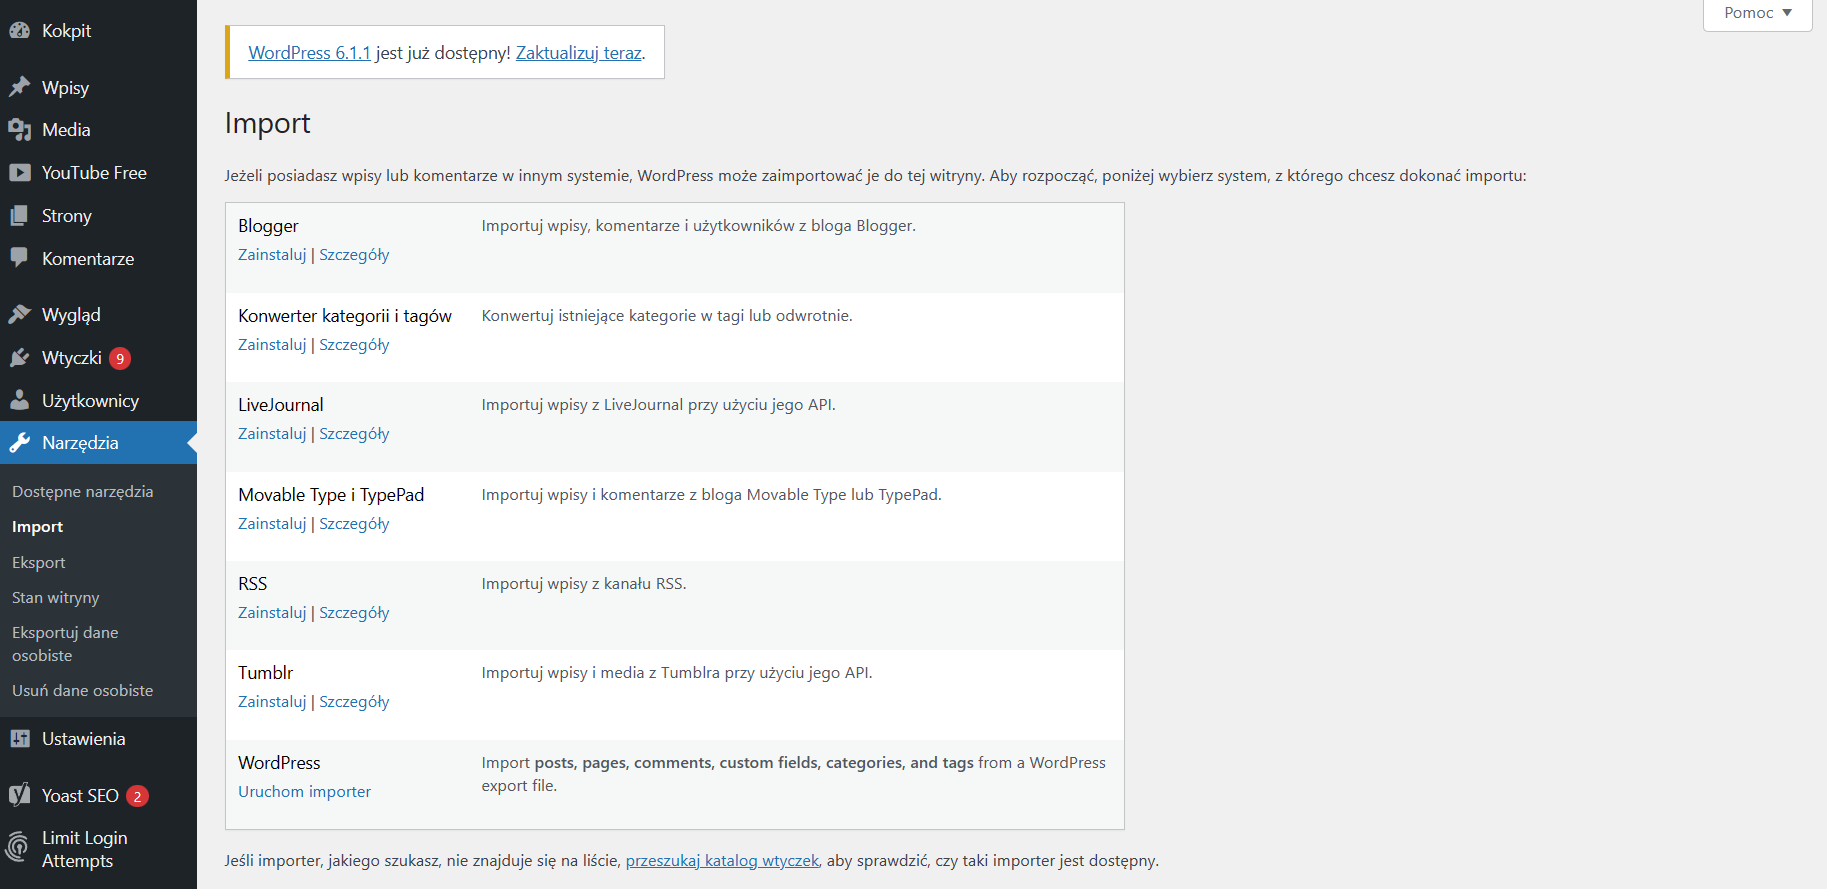
Task: Click the przeszukaj katalog wtyczek link
Action: 722,861
